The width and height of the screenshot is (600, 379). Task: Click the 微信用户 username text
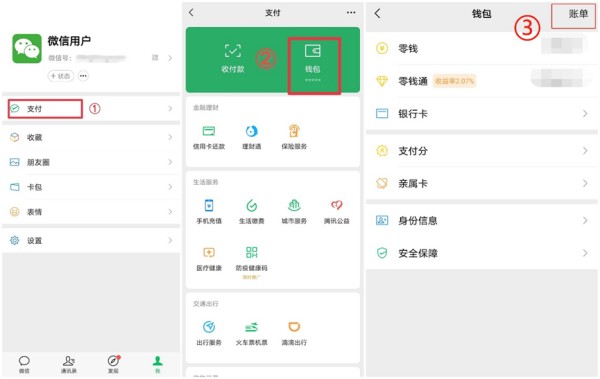(x=69, y=41)
